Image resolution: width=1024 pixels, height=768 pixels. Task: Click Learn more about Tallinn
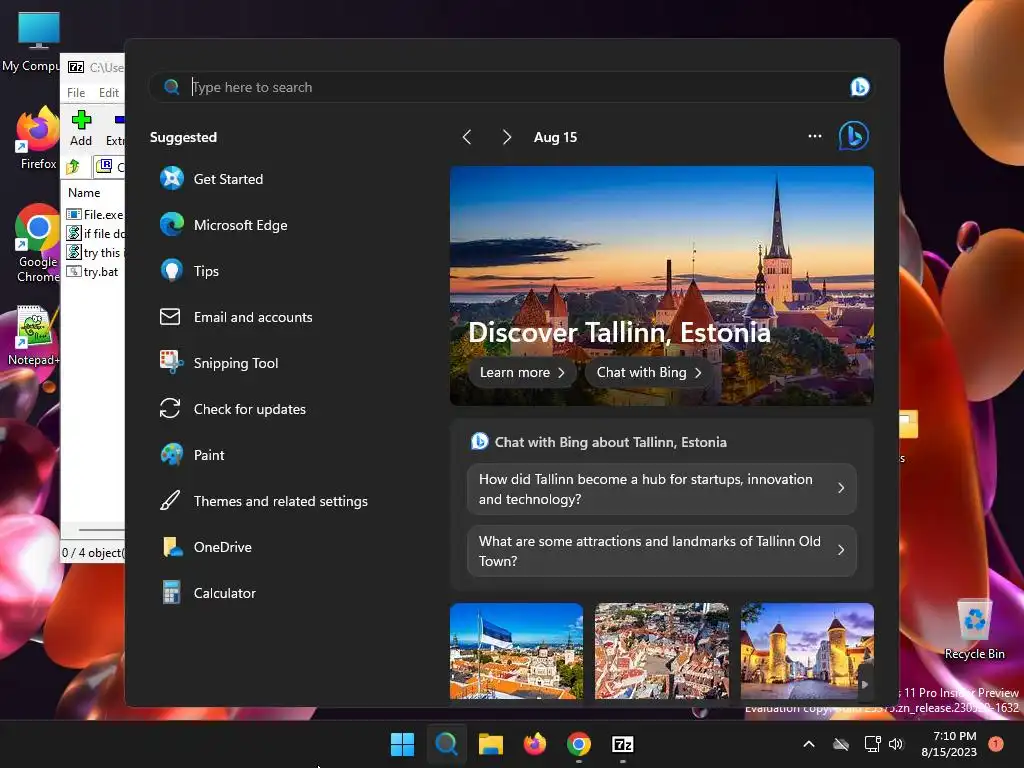(522, 372)
